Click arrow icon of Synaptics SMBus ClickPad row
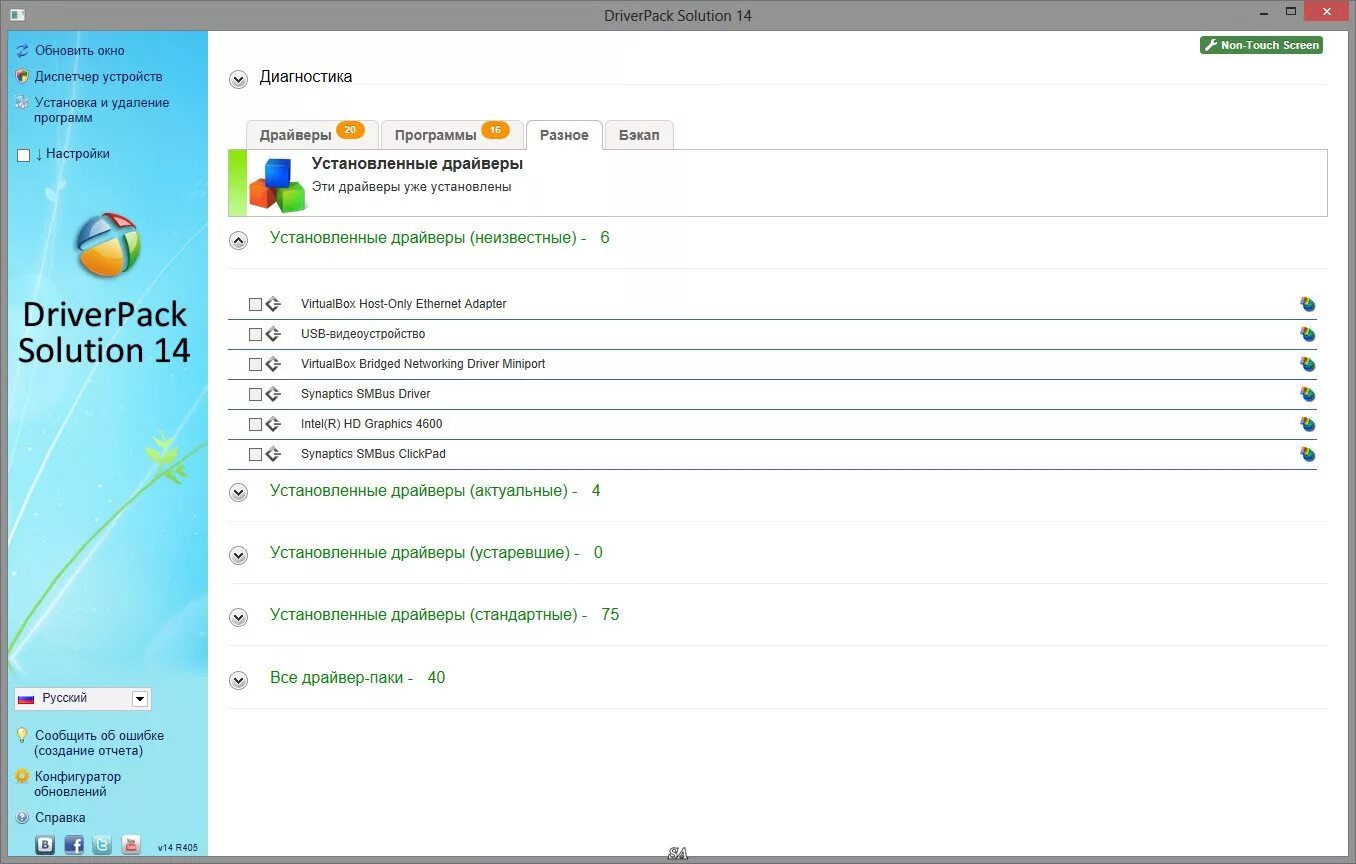 point(273,454)
